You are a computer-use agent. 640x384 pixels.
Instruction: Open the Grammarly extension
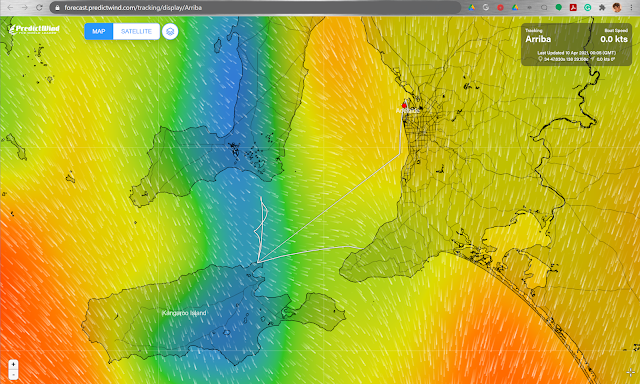[x=588, y=7]
